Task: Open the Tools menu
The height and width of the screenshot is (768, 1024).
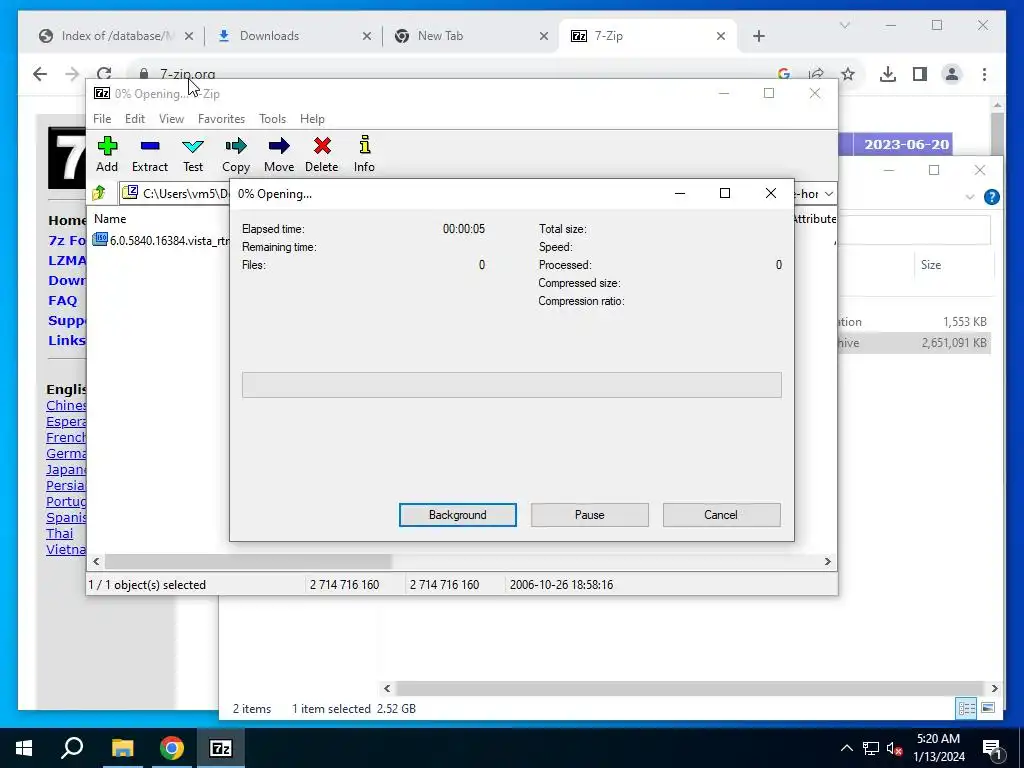Action: click(272, 119)
